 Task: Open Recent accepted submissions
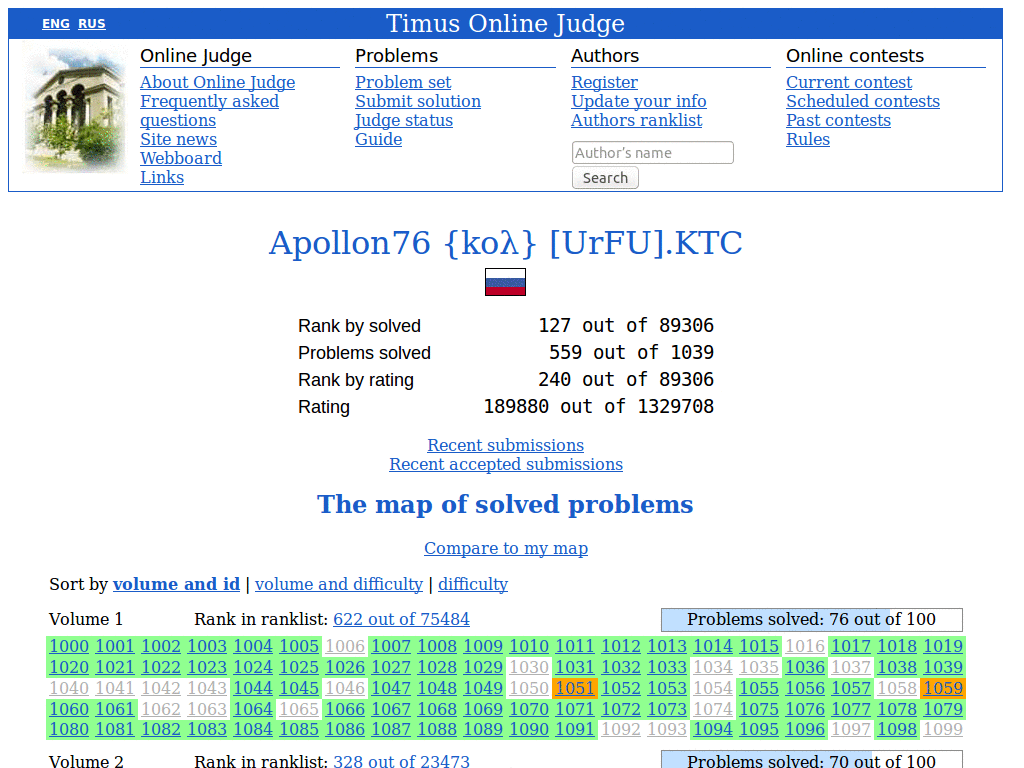[x=506, y=464]
